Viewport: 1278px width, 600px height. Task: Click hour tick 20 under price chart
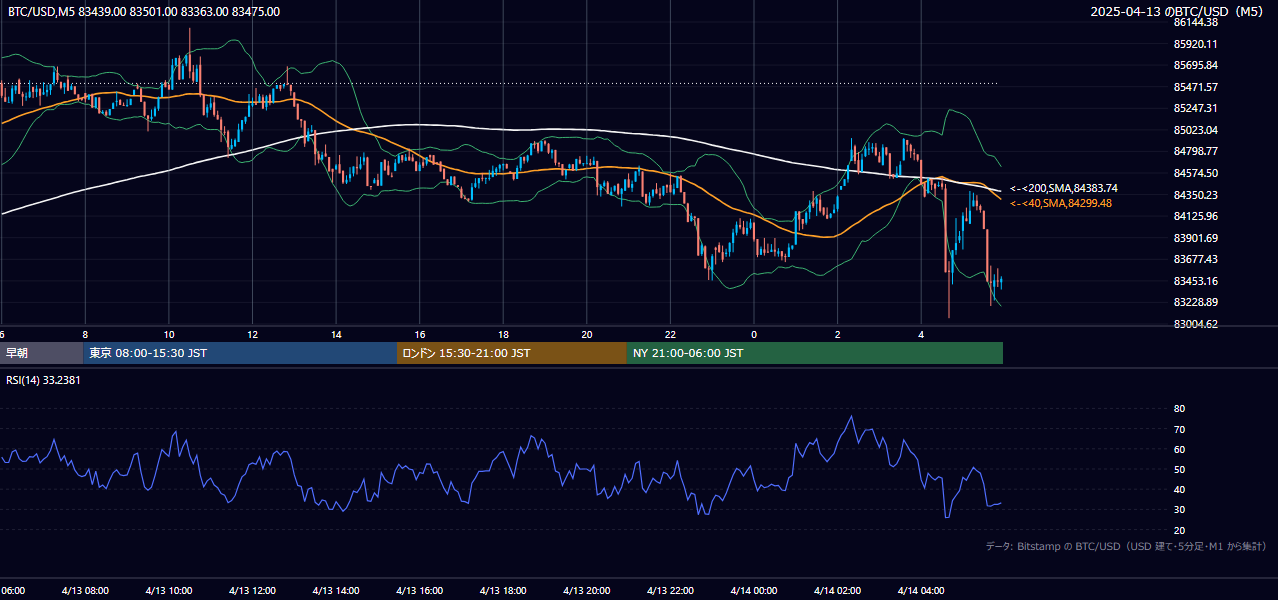(x=587, y=334)
